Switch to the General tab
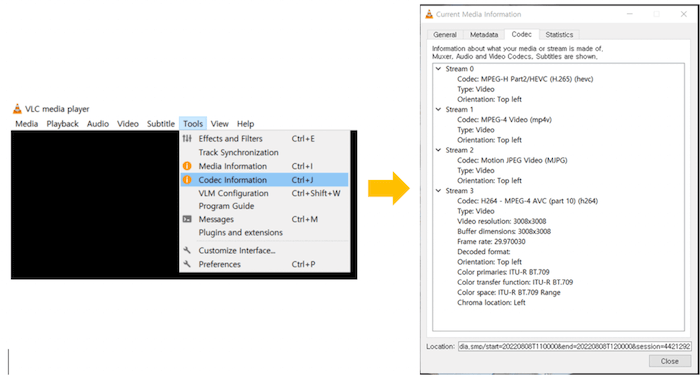The height and width of the screenshot is (377, 700). click(445, 34)
